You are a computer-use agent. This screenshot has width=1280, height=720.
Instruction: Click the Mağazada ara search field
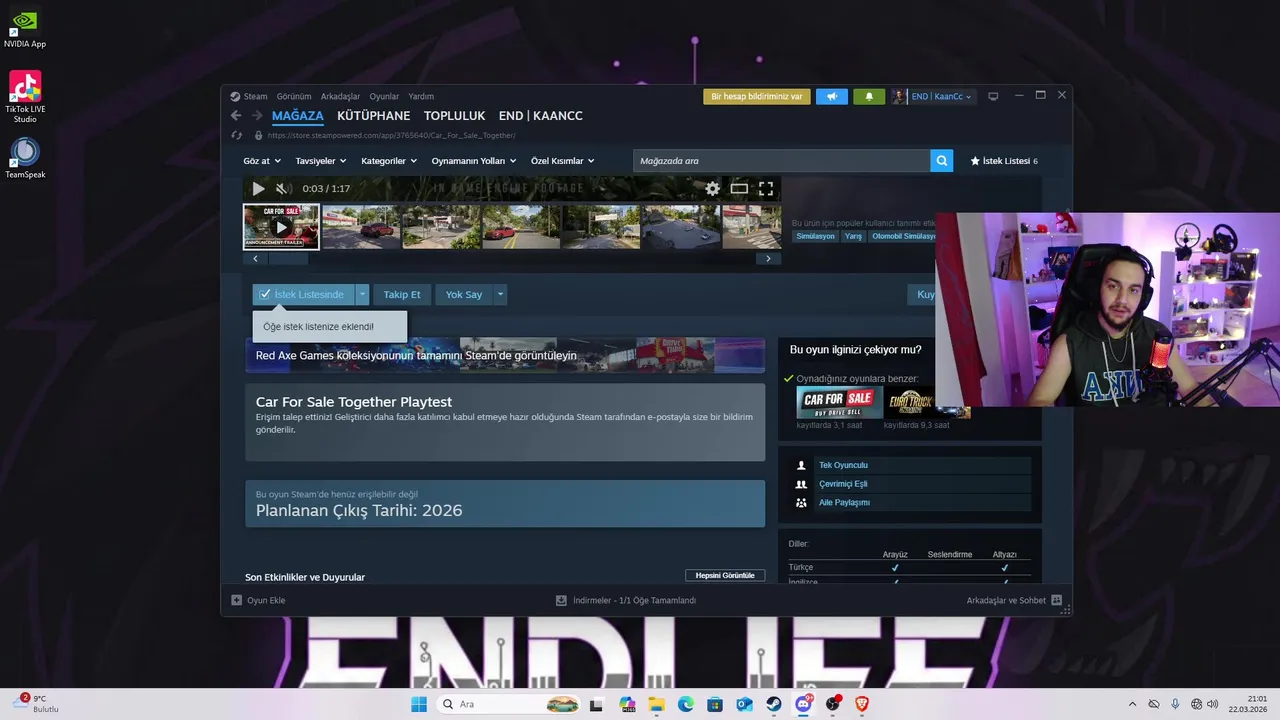781,160
